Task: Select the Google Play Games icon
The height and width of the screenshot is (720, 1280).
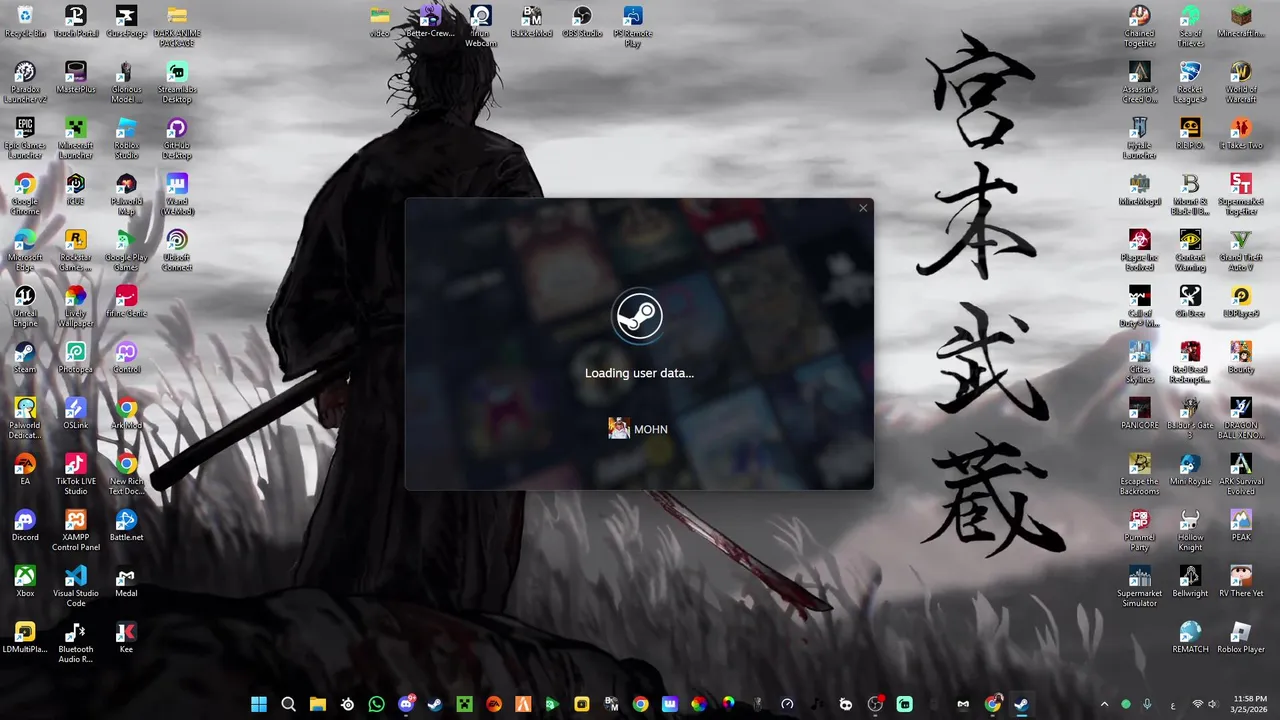Action: pos(126,251)
